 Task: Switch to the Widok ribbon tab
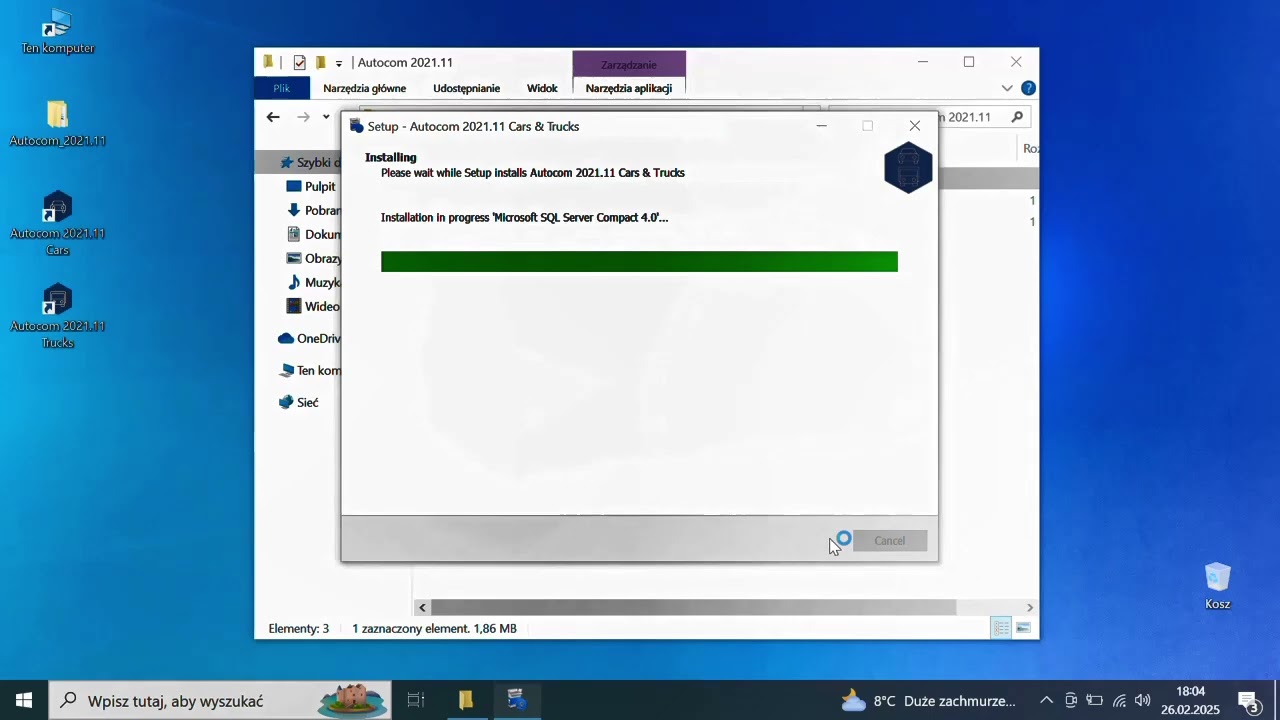tap(542, 88)
